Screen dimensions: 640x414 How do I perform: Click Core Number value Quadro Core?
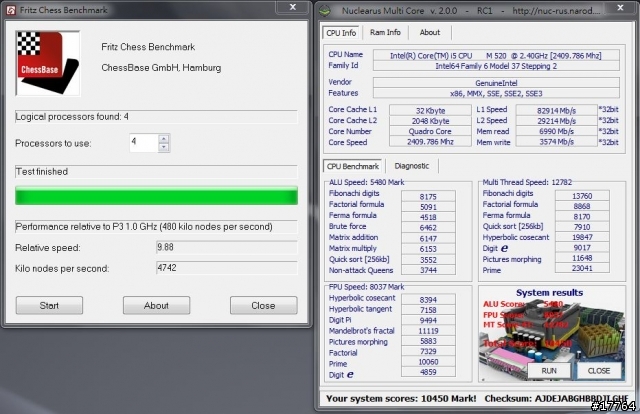pyautogui.click(x=430, y=131)
